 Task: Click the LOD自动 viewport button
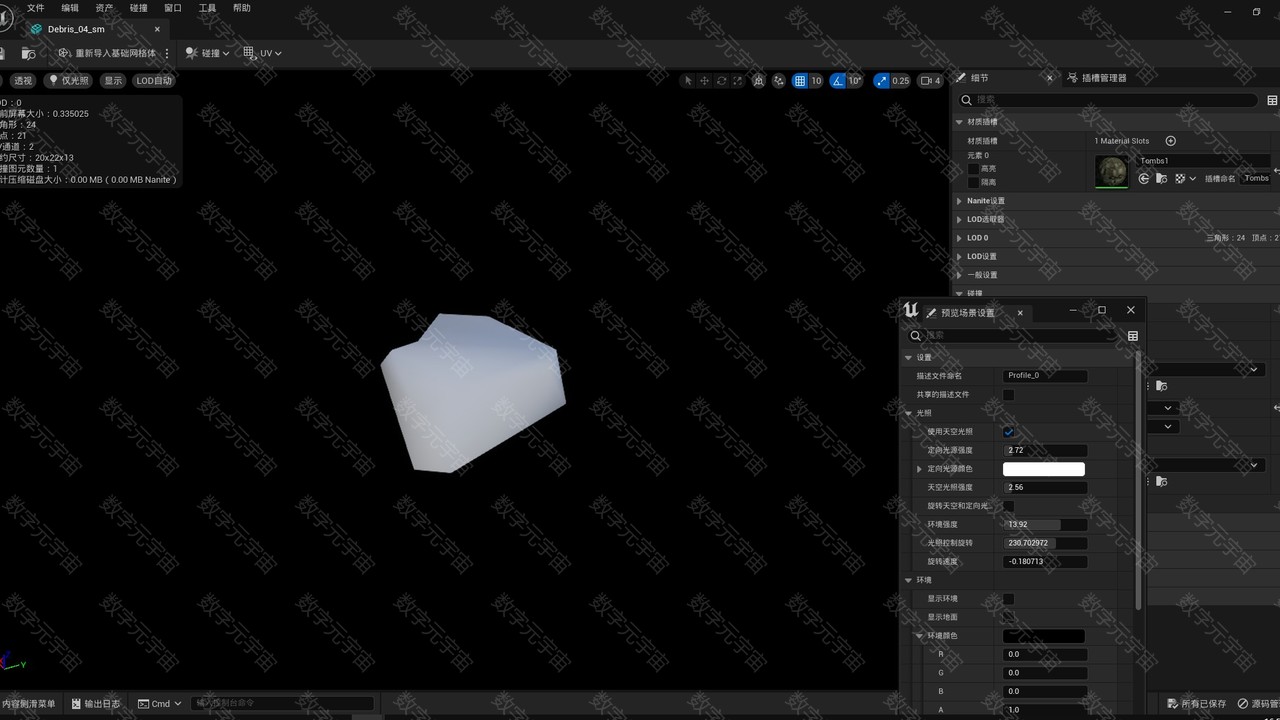click(x=154, y=81)
